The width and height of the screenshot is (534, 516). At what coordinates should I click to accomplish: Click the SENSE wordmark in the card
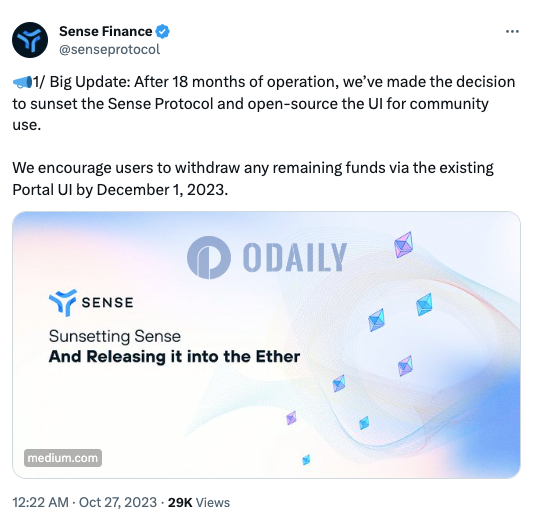click(x=107, y=302)
